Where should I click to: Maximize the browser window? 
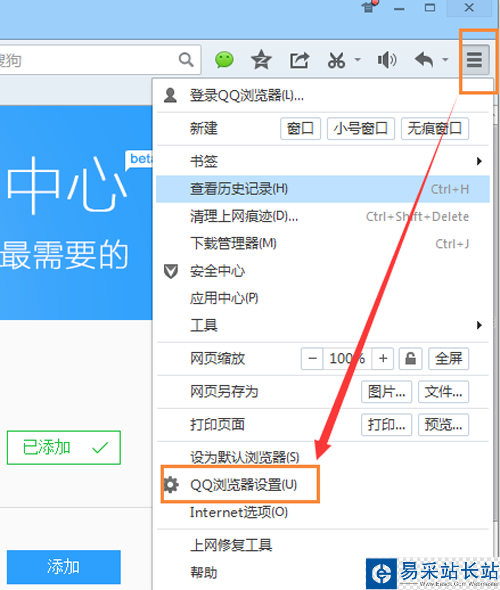pyautogui.click(x=430, y=8)
